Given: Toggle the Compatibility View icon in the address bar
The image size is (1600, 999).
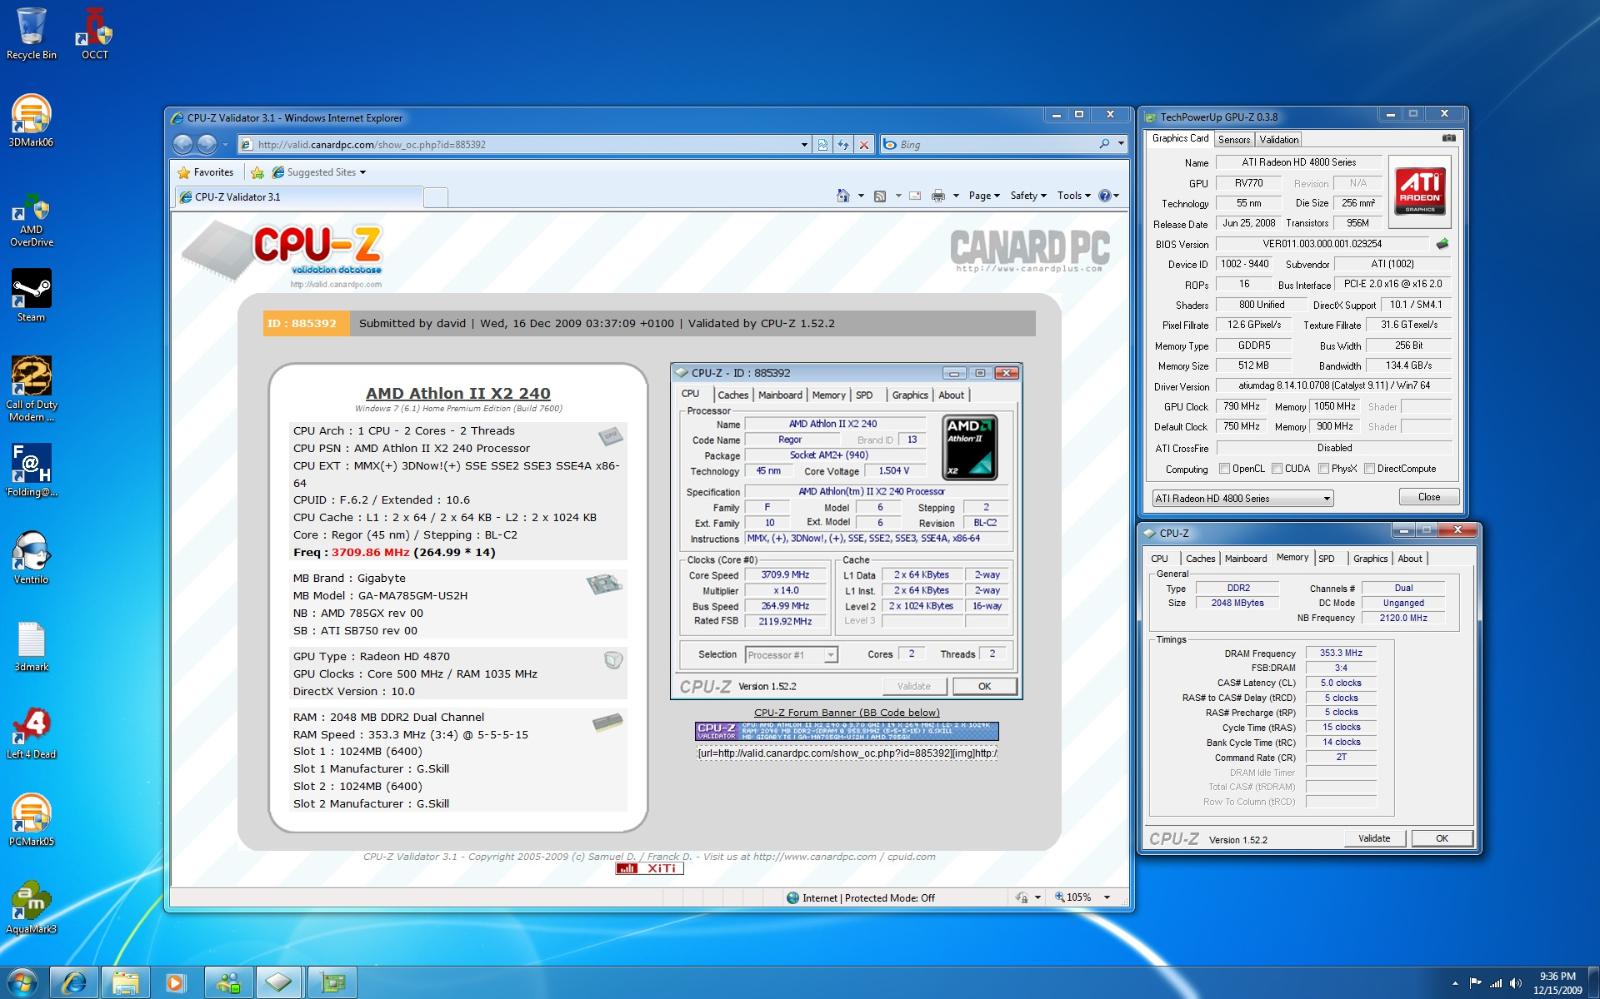Looking at the screenshot, I should tap(822, 144).
